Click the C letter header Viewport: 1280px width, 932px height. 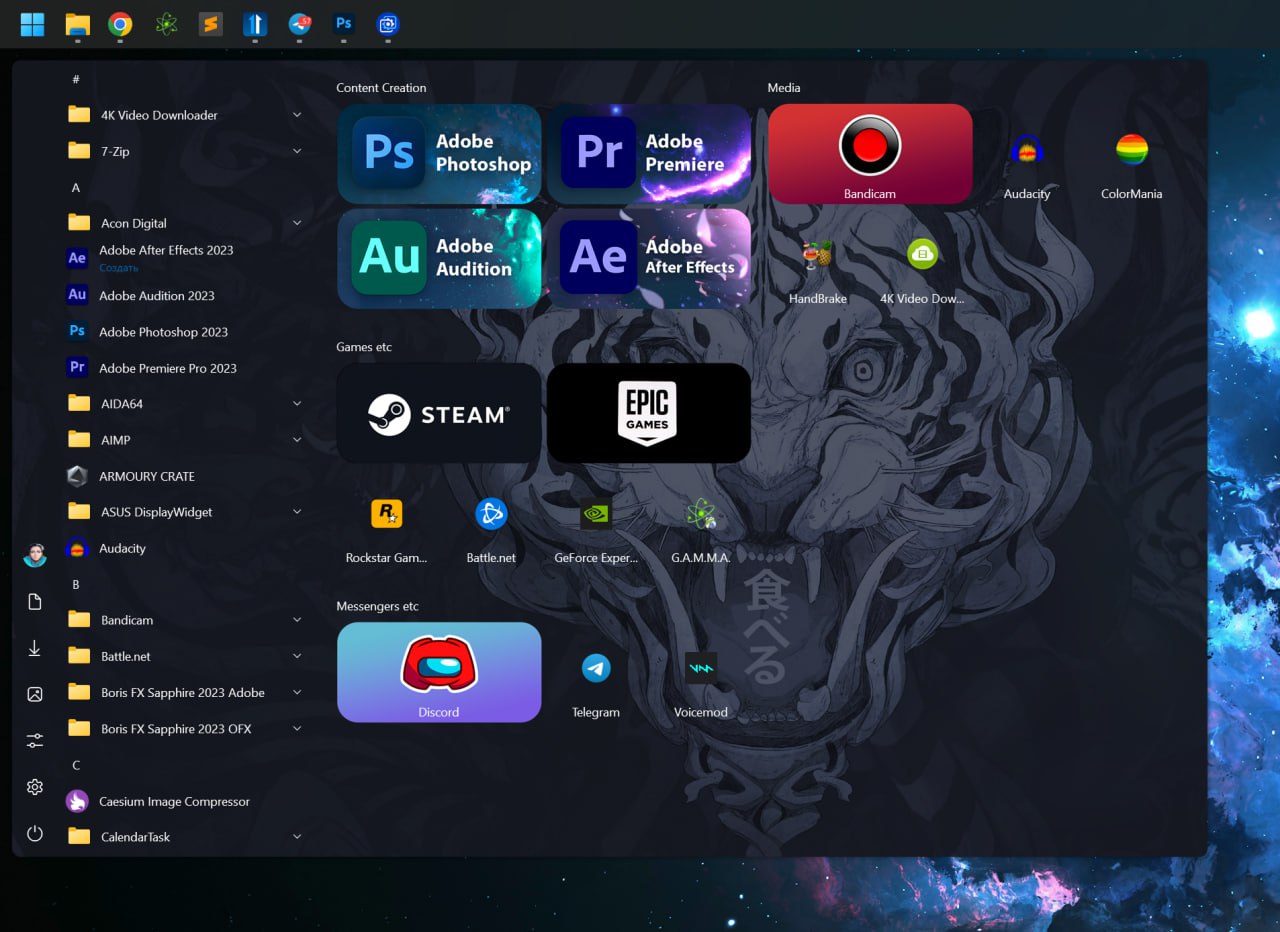point(76,765)
